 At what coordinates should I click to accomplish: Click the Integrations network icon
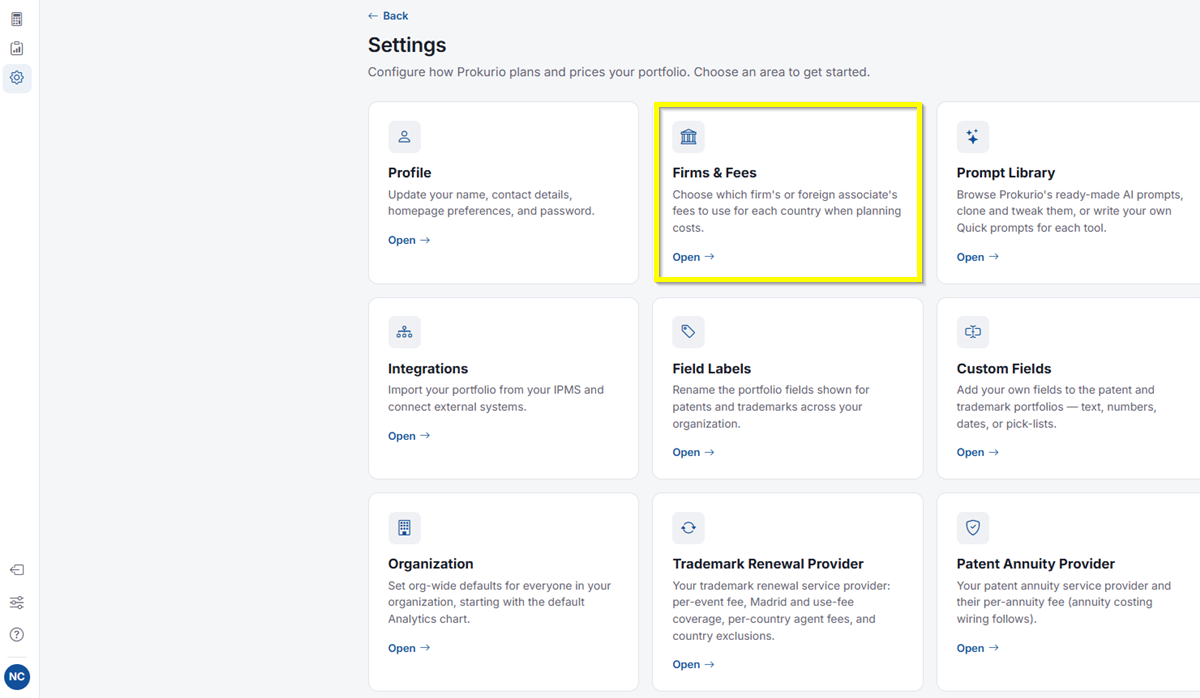coord(404,332)
